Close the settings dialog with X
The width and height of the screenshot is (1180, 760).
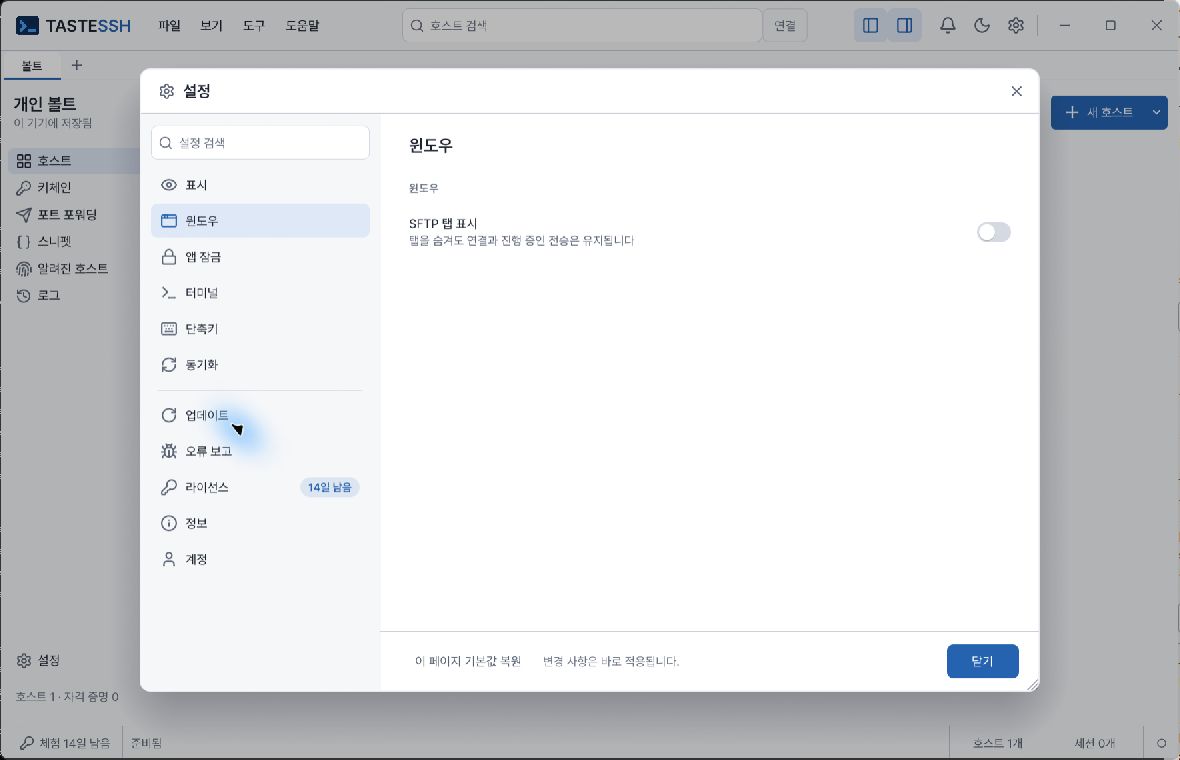1017,91
